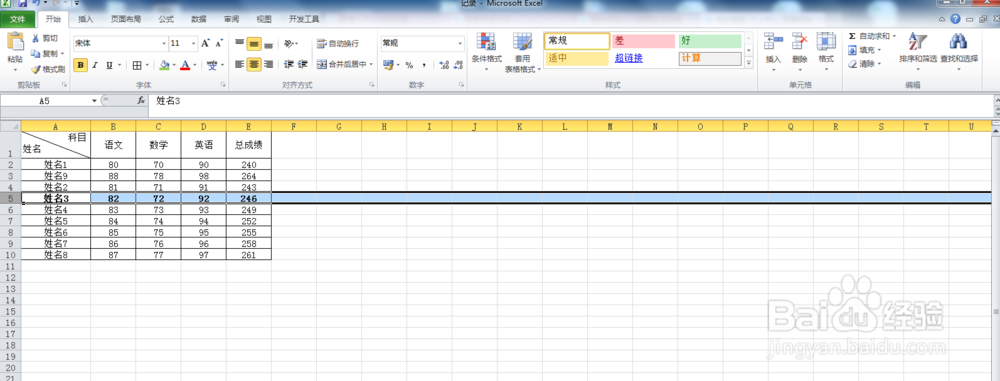The width and height of the screenshot is (1000, 381).
Task: Toggle Bold formatting button
Action: coord(80,65)
